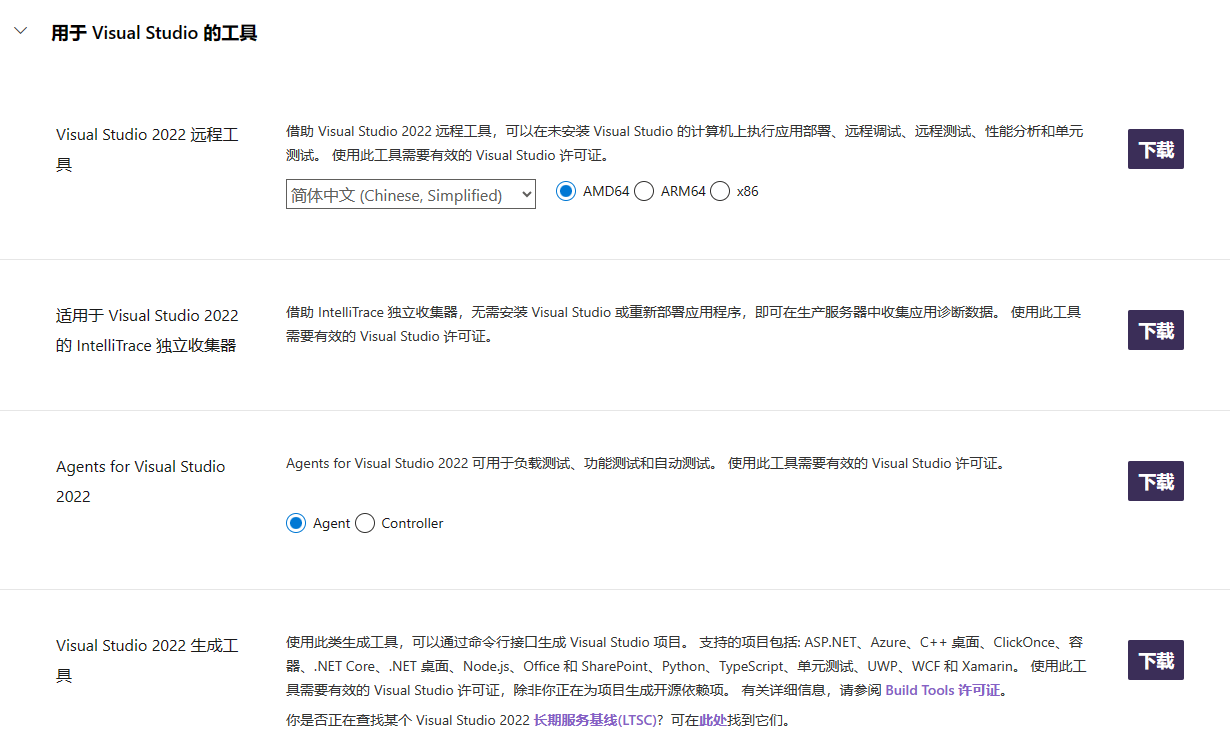The width and height of the screenshot is (1230, 745).
Task: Download the IntelliTrace 独立收集器
Action: (x=1156, y=330)
